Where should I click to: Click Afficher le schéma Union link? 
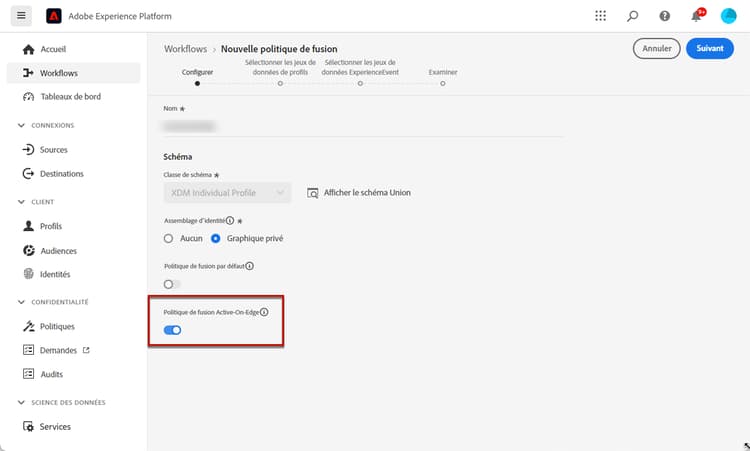point(367,193)
